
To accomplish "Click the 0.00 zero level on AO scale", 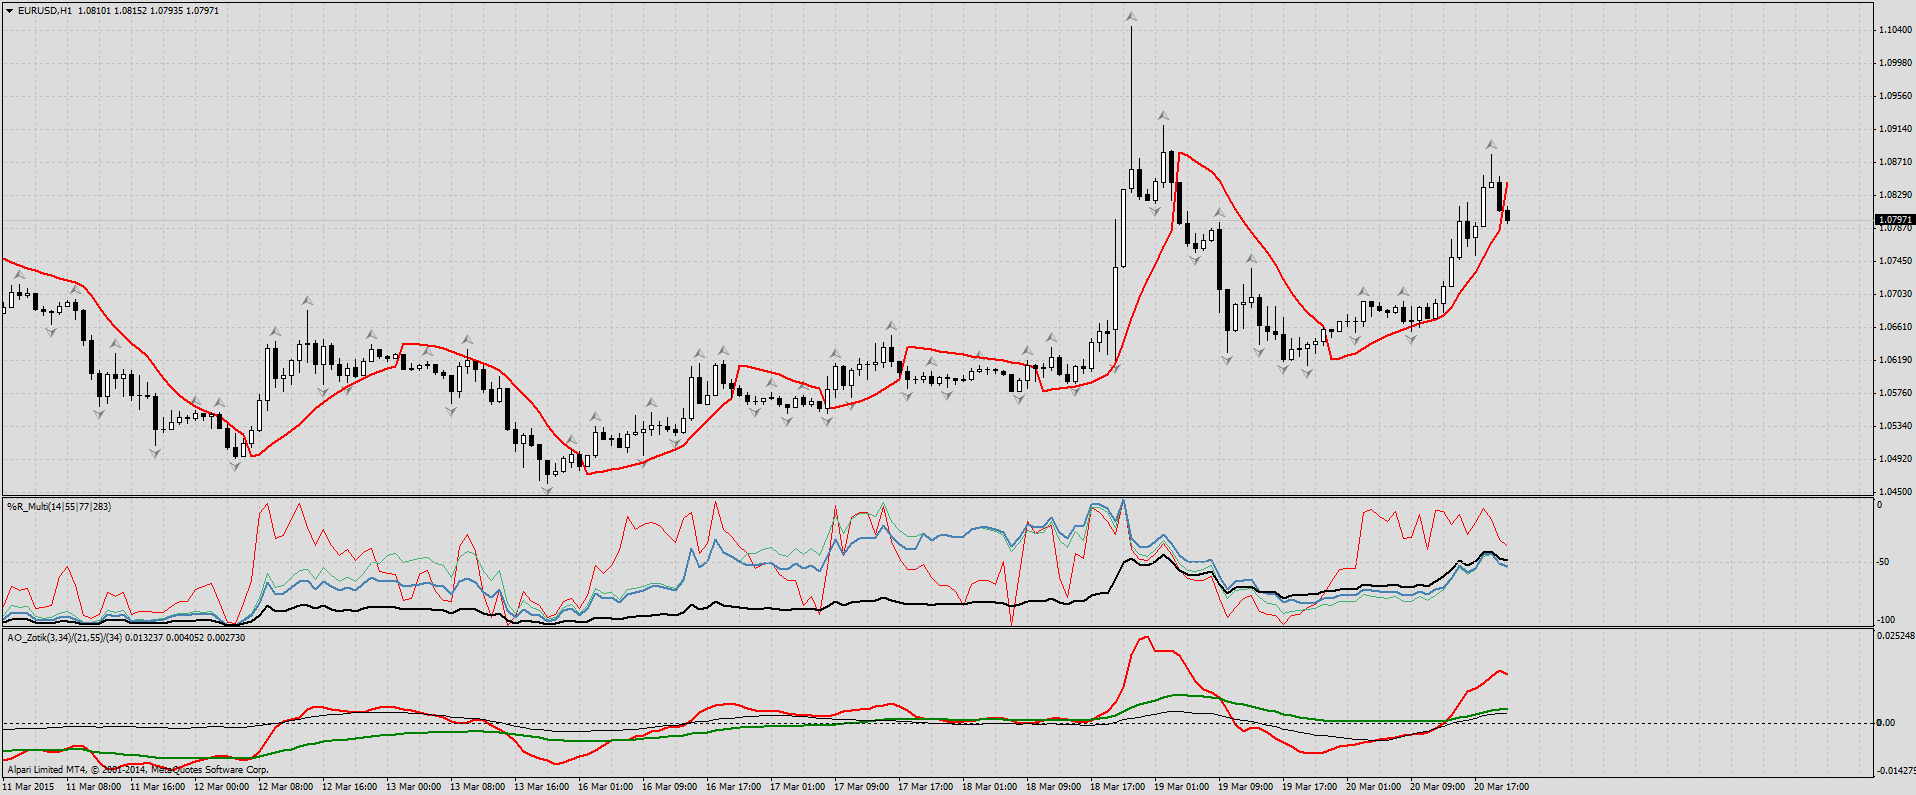I will [1885, 722].
